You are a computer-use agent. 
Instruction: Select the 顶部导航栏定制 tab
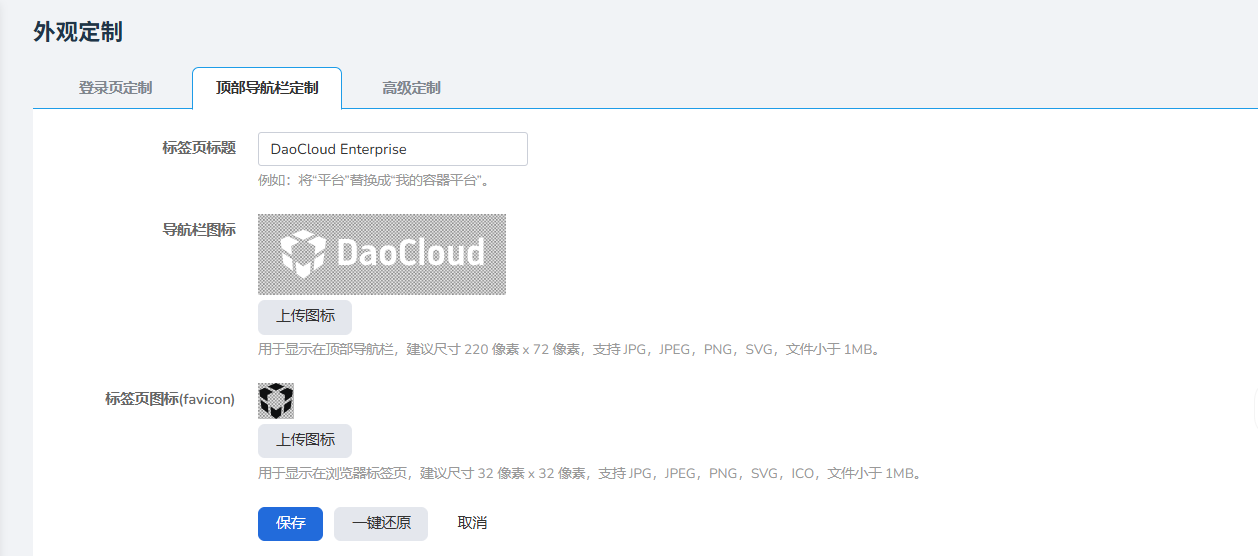[x=267, y=88]
